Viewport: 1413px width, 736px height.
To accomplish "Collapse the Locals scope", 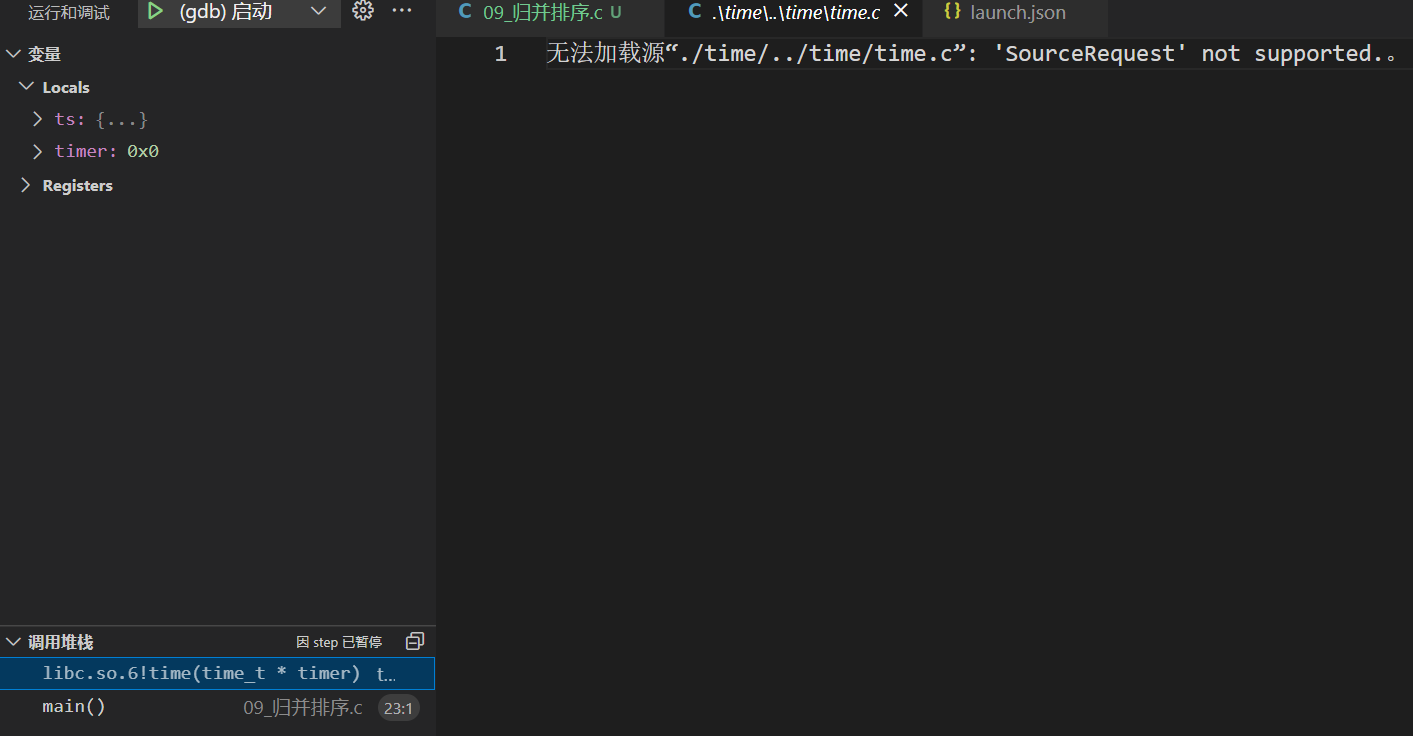I will coord(26,87).
